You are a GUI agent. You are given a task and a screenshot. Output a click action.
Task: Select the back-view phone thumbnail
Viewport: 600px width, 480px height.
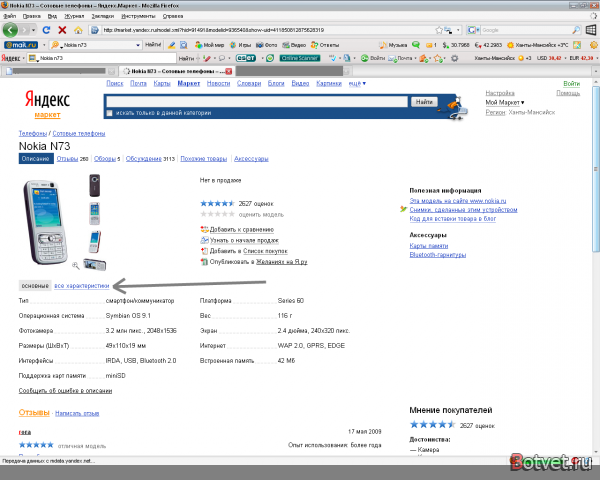tap(95, 185)
